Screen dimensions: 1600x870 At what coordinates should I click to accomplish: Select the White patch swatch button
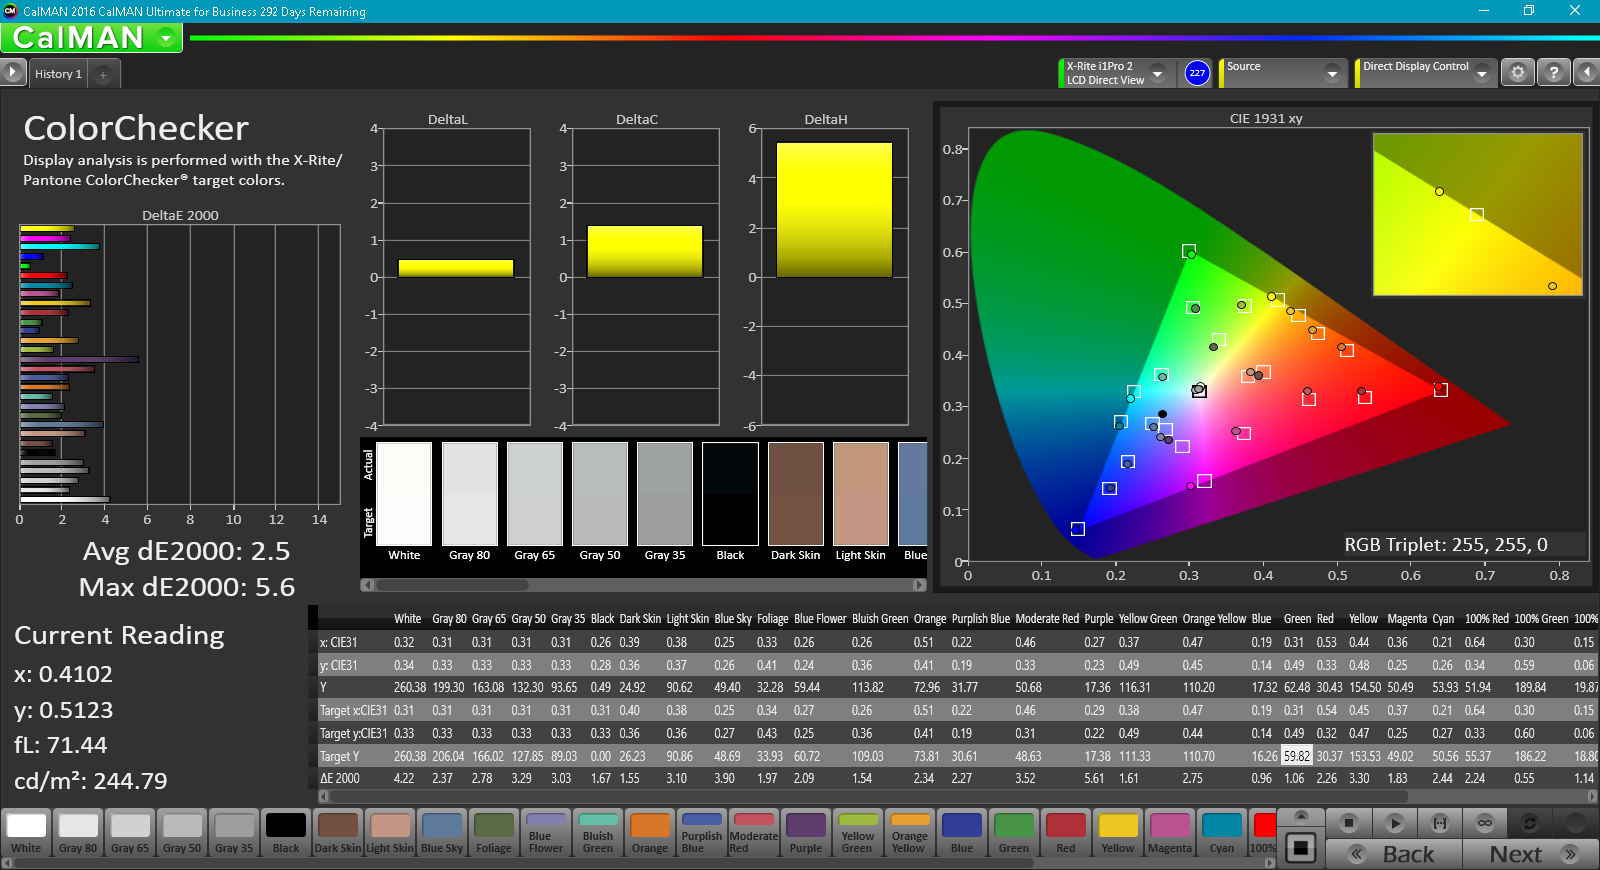(x=26, y=833)
